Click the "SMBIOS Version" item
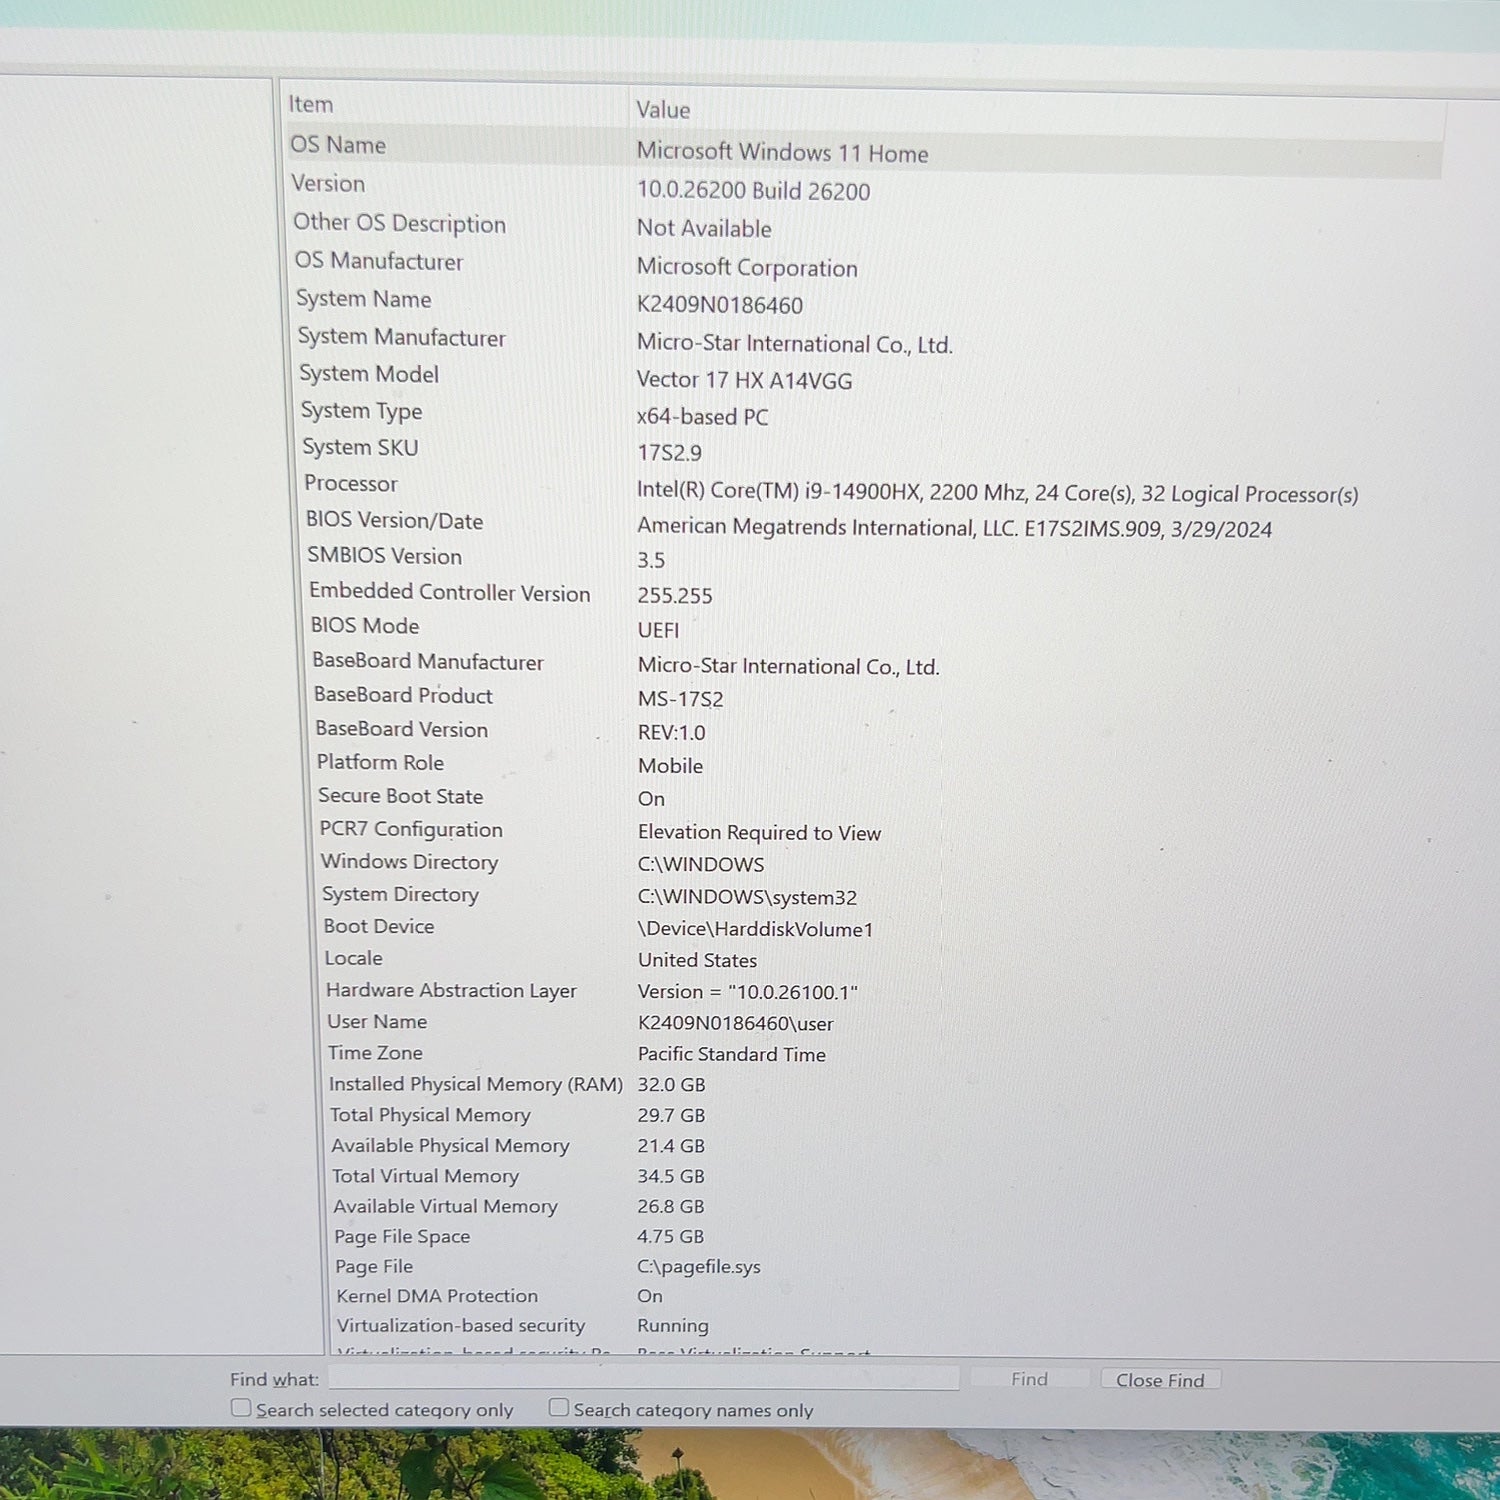 (x=385, y=555)
